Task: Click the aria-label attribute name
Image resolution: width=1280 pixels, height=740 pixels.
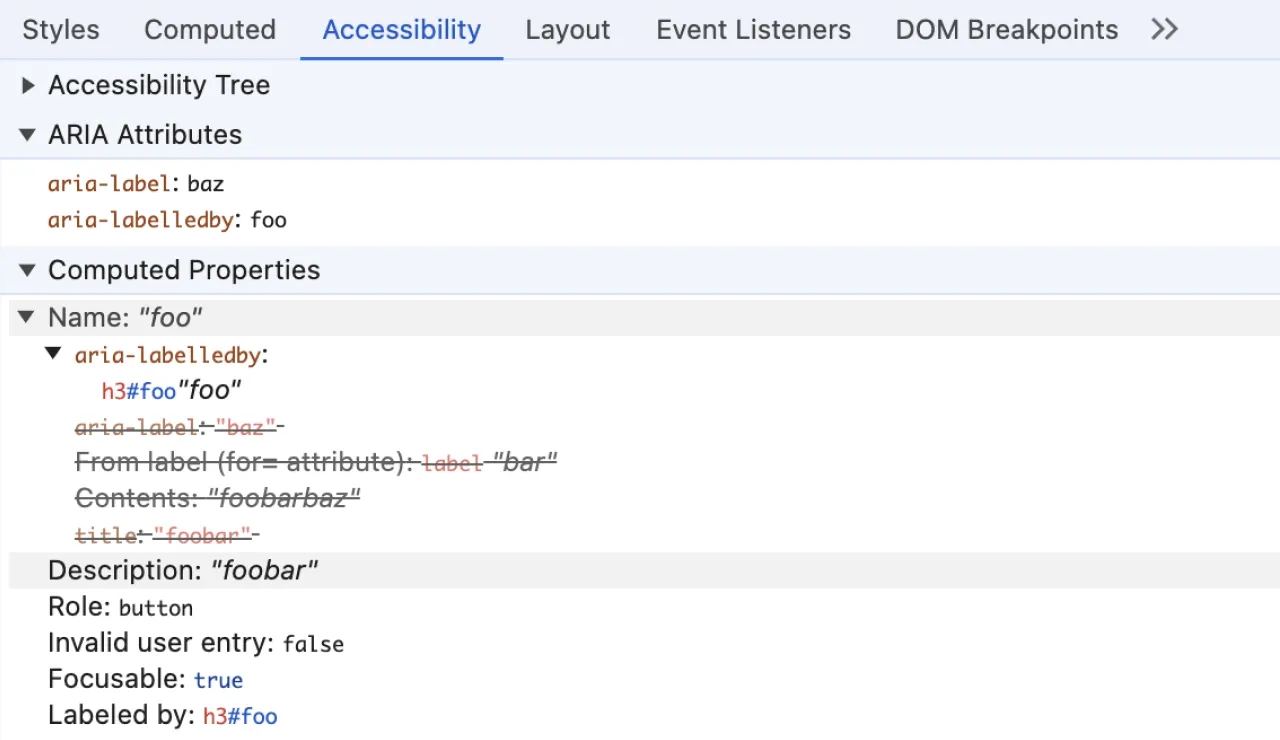Action: [x=109, y=183]
